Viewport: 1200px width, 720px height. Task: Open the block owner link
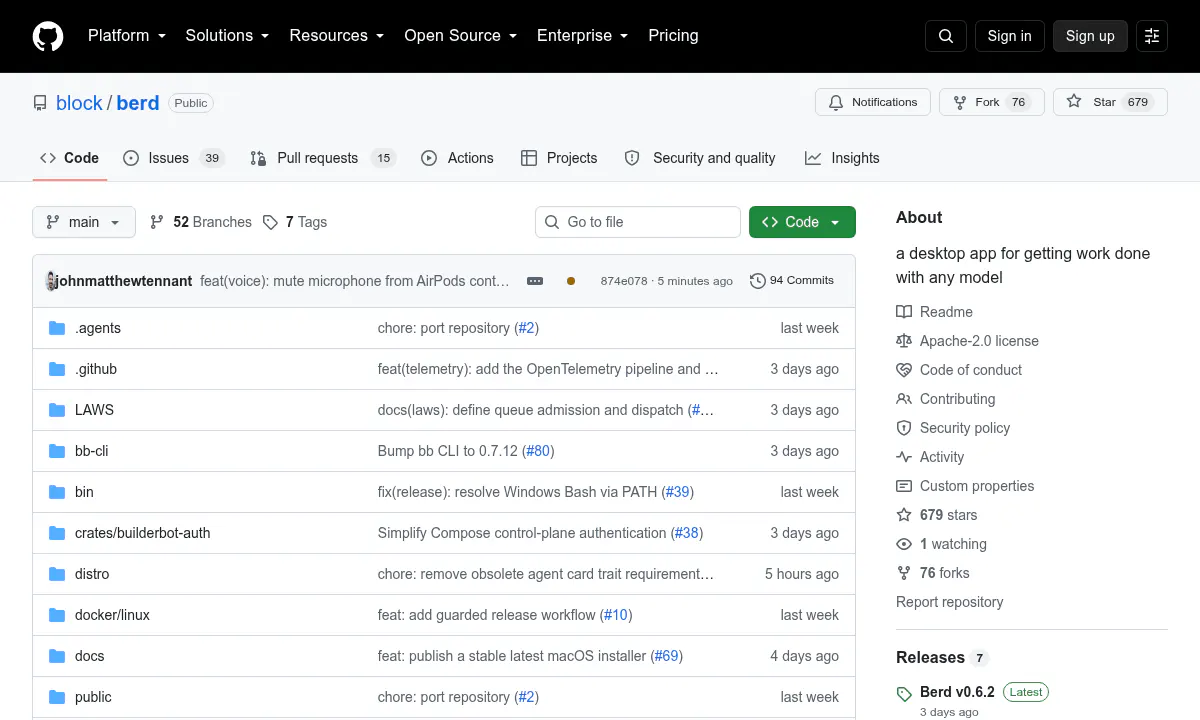pos(79,103)
